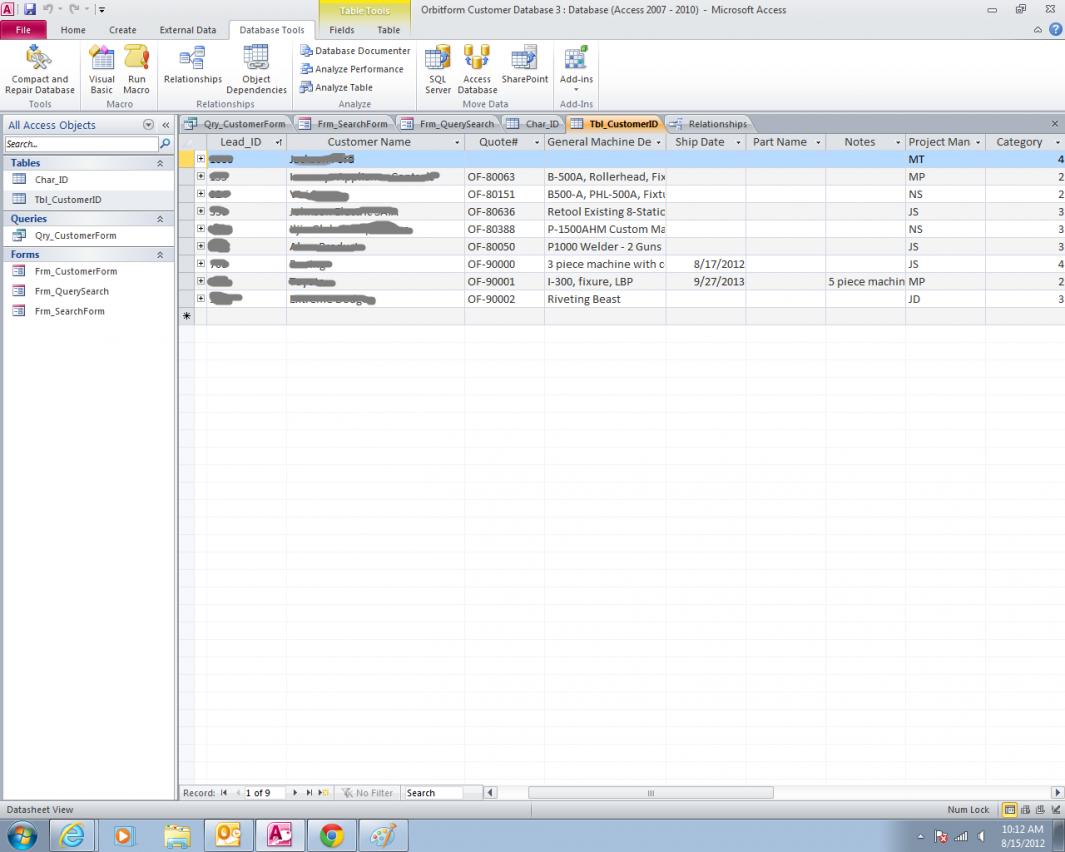This screenshot has height=852, width=1065.
Task: Collapse the Queries group
Action: tap(160, 219)
